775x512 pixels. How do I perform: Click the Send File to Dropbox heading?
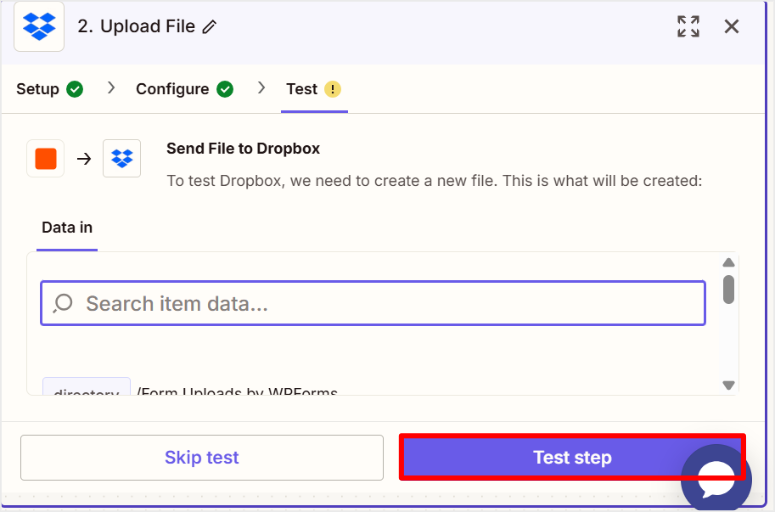point(243,148)
